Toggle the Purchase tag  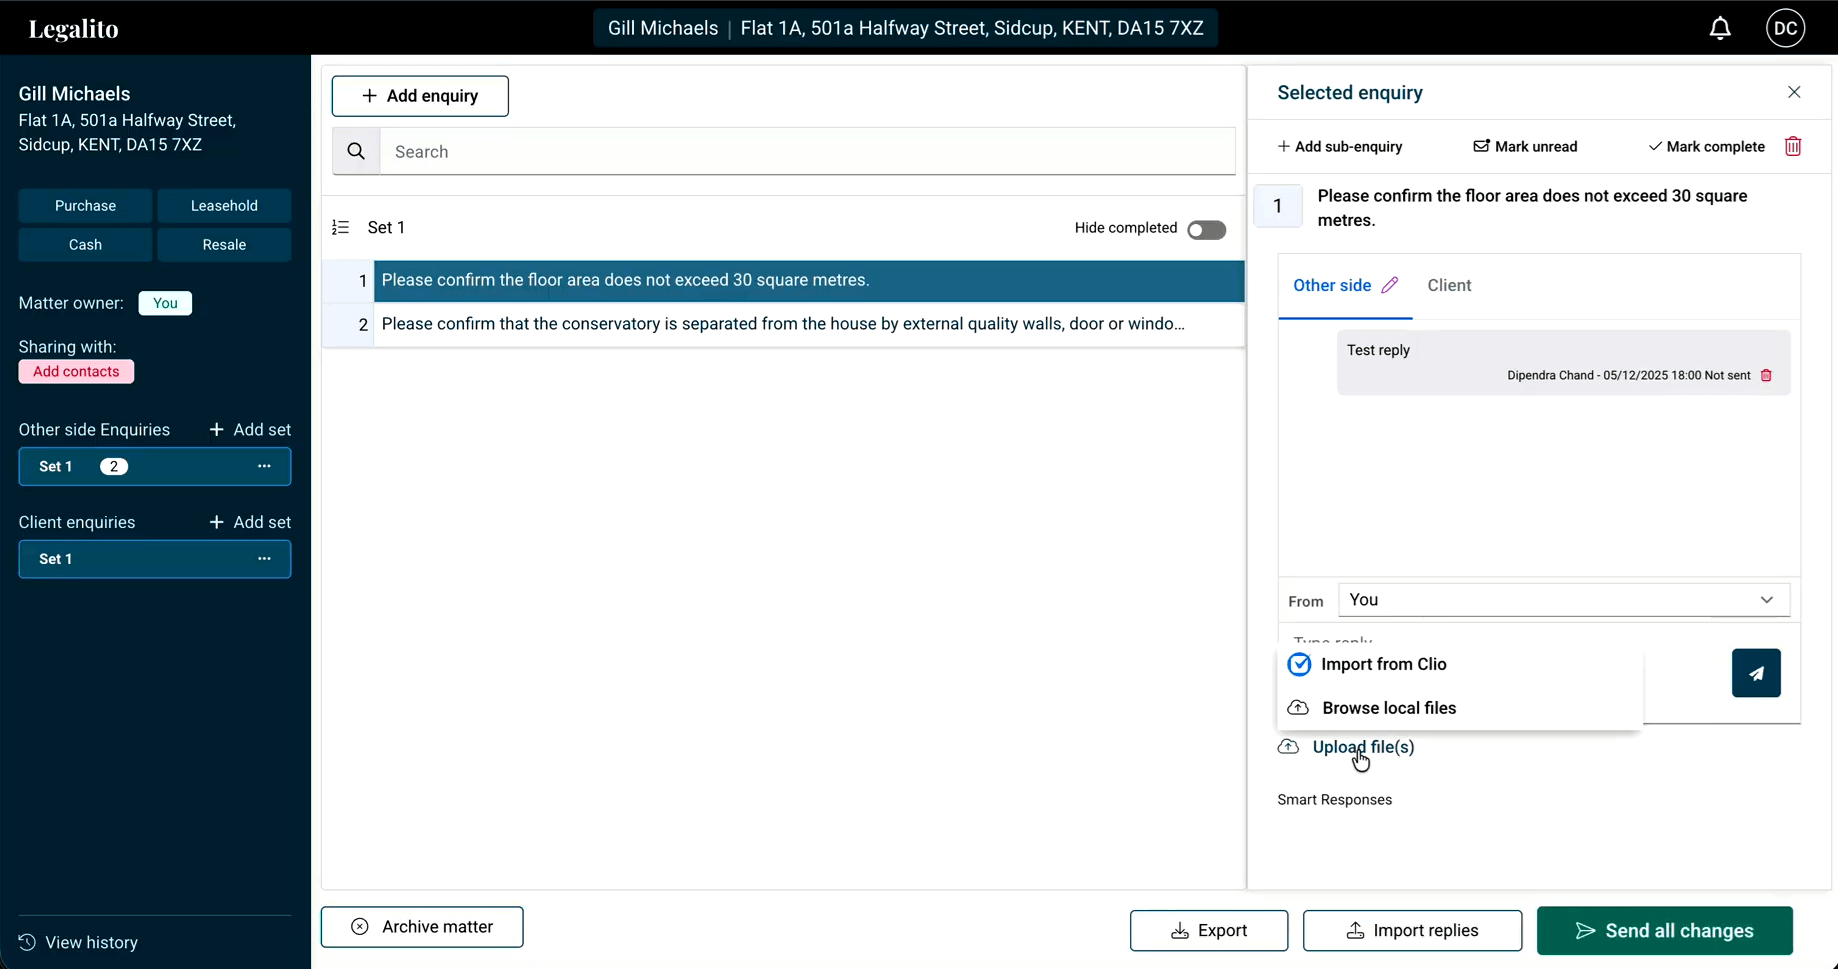pos(85,206)
